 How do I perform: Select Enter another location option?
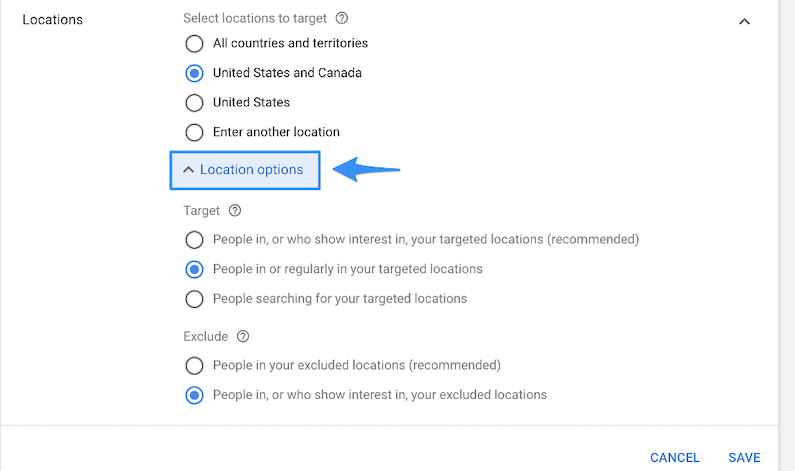[x=194, y=132]
